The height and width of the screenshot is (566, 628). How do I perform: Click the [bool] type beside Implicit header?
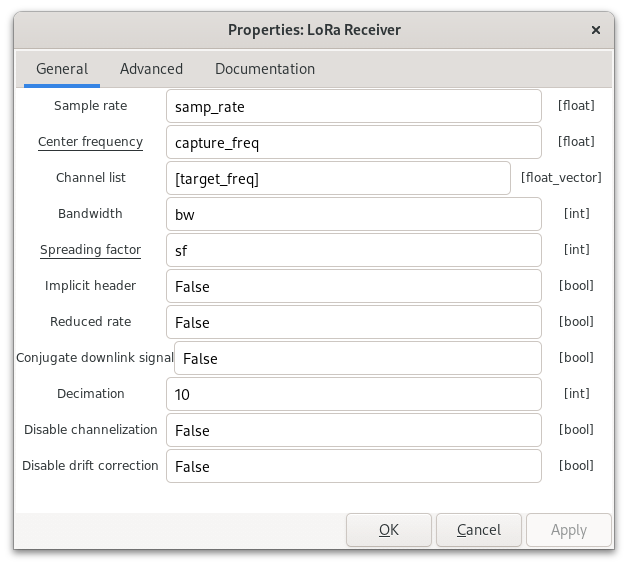pos(576,286)
